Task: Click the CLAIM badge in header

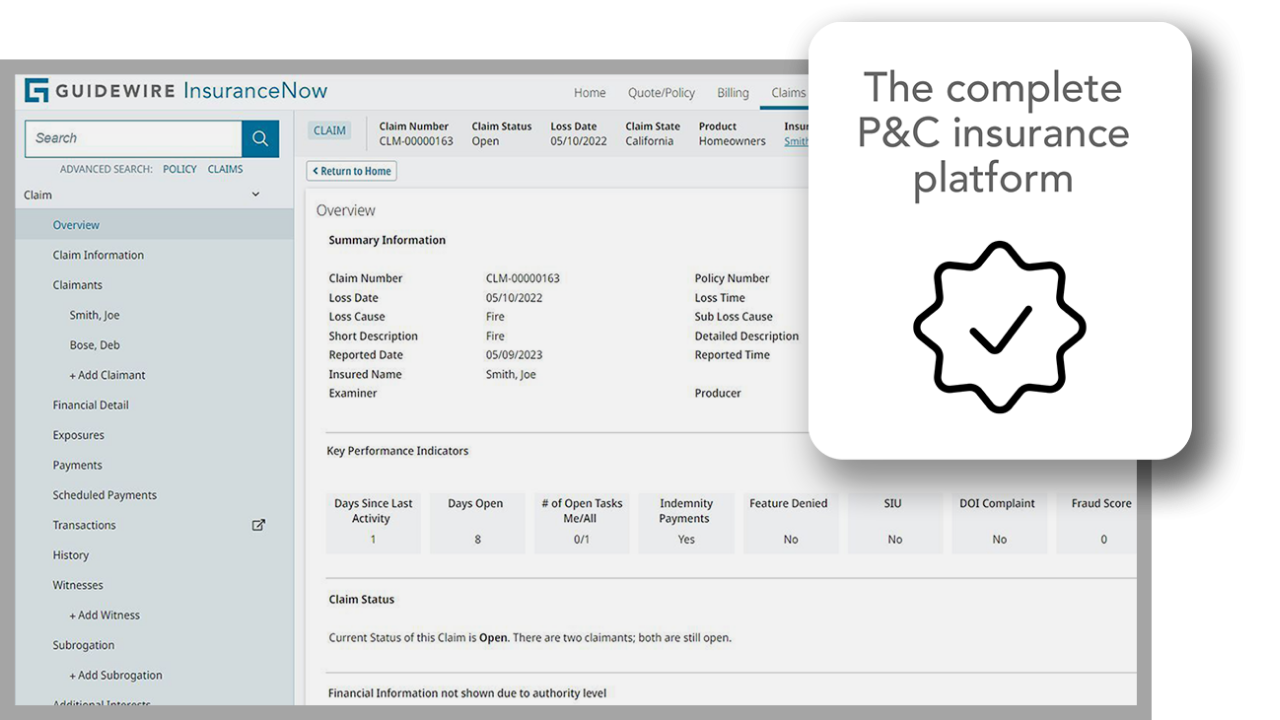Action: click(330, 131)
